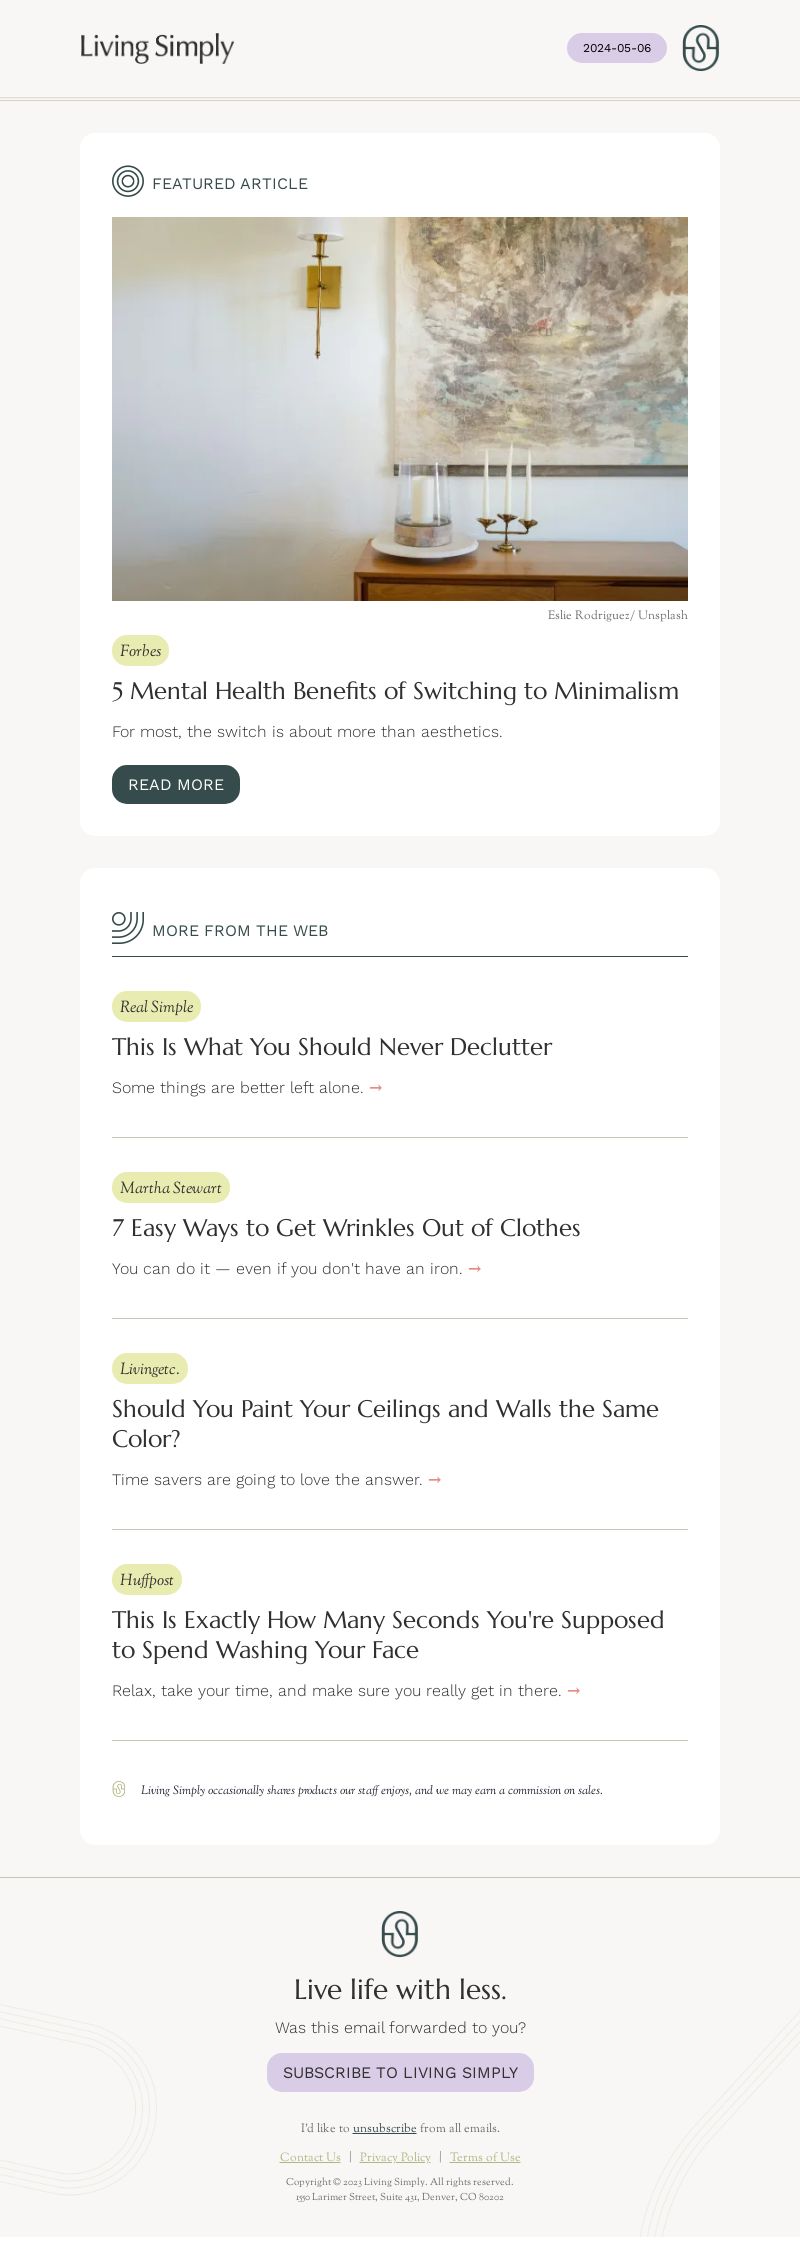
Task: Click the concentric circles Featured Article icon
Action: click(x=128, y=181)
